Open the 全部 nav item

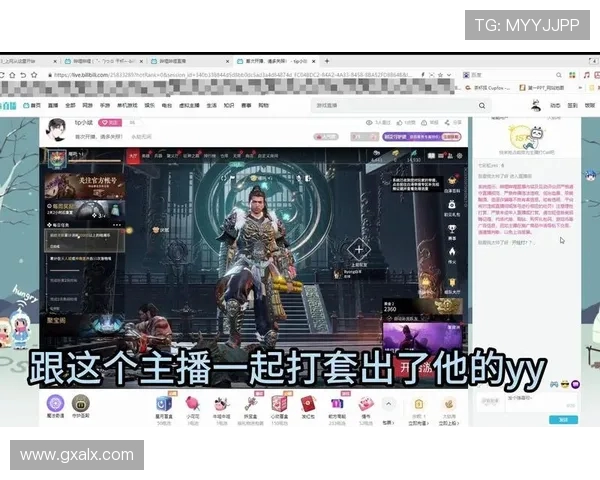tap(70, 105)
